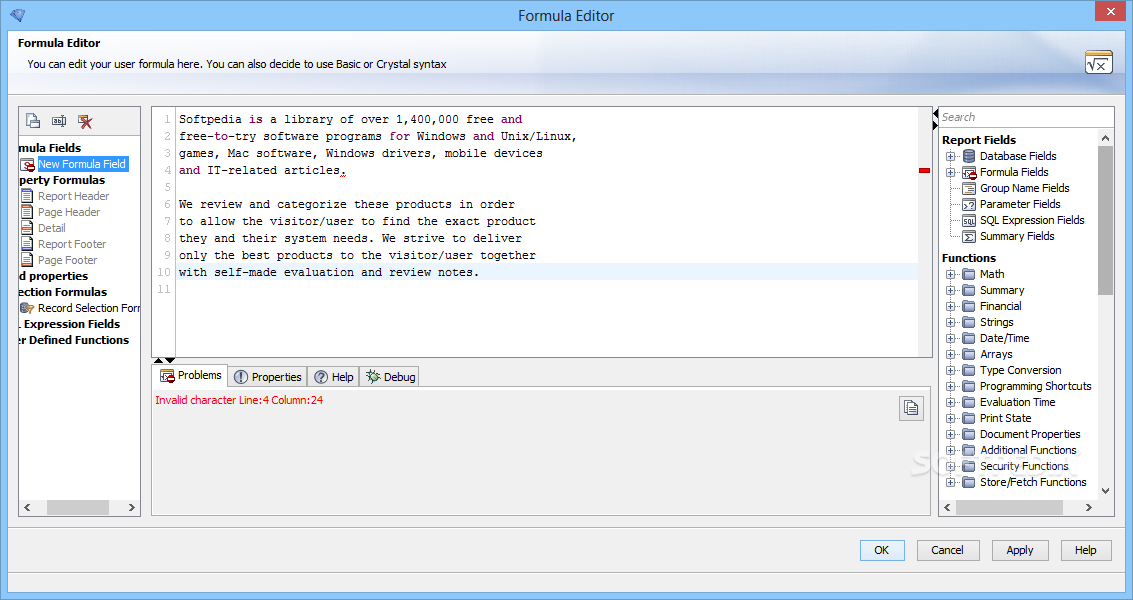Expand the Store/Fetch Functions folder
The height and width of the screenshot is (600, 1133).
[x=951, y=482]
